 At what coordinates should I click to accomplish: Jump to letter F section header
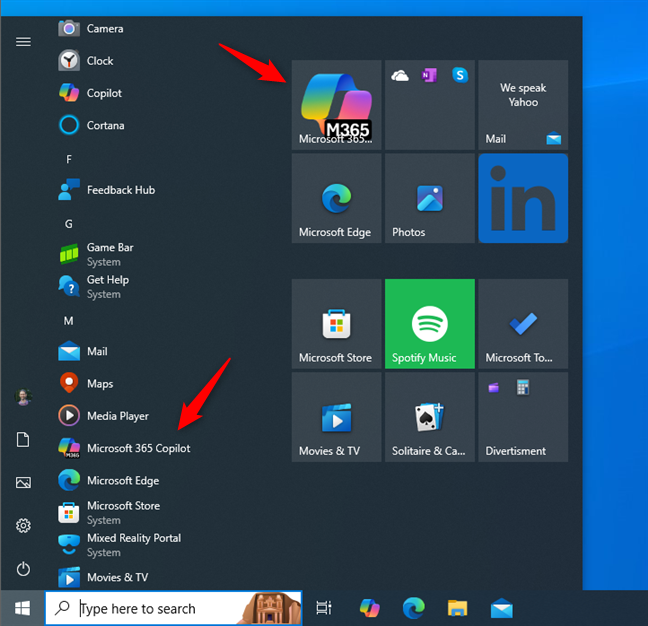coord(69,159)
